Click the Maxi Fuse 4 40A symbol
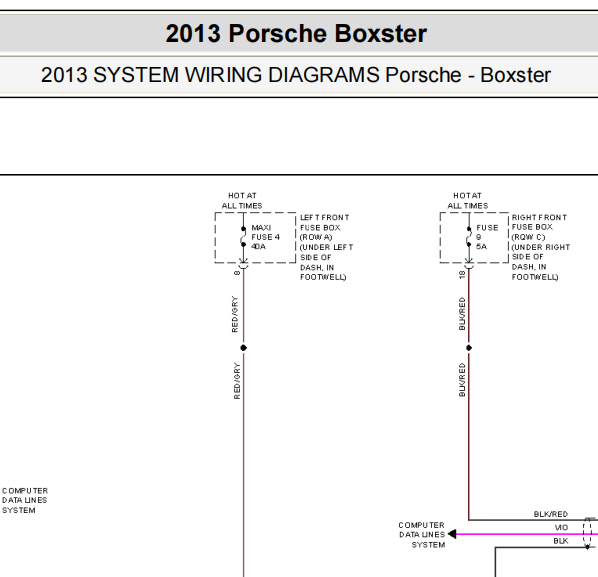598x577 pixels. click(243, 237)
